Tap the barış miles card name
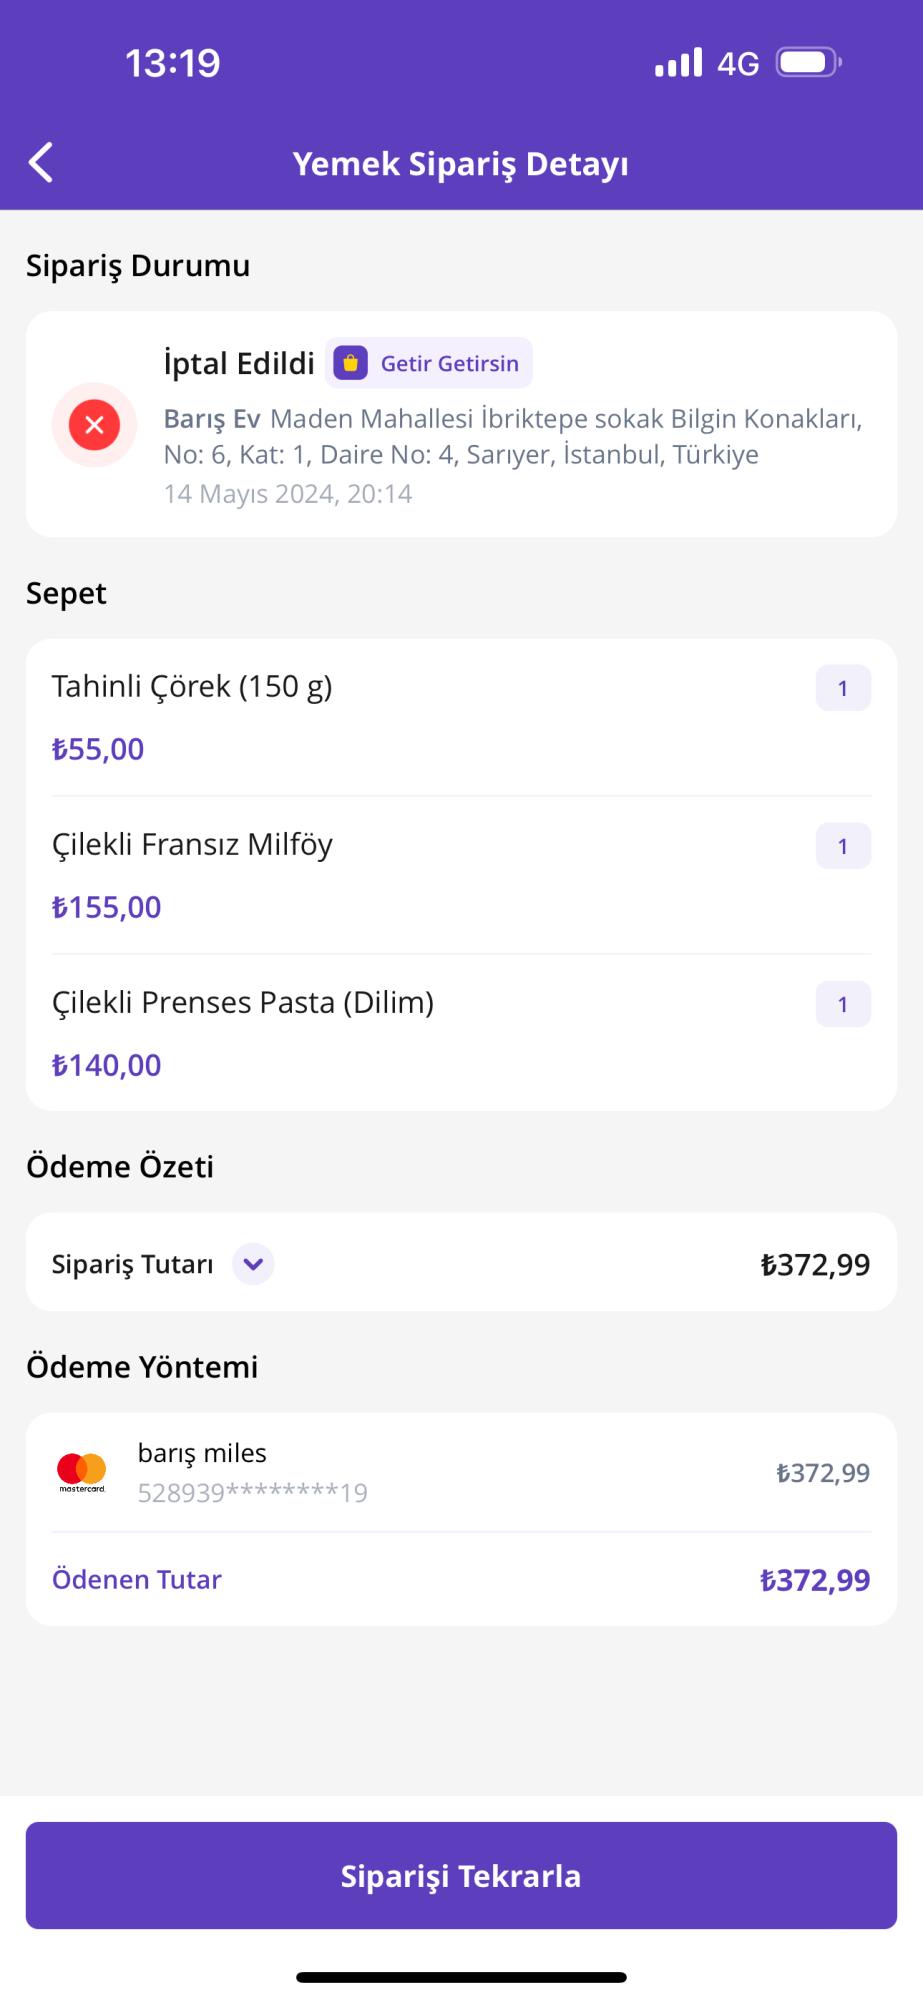Image resolution: width=923 pixels, height=2000 pixels. (202, 1453)
